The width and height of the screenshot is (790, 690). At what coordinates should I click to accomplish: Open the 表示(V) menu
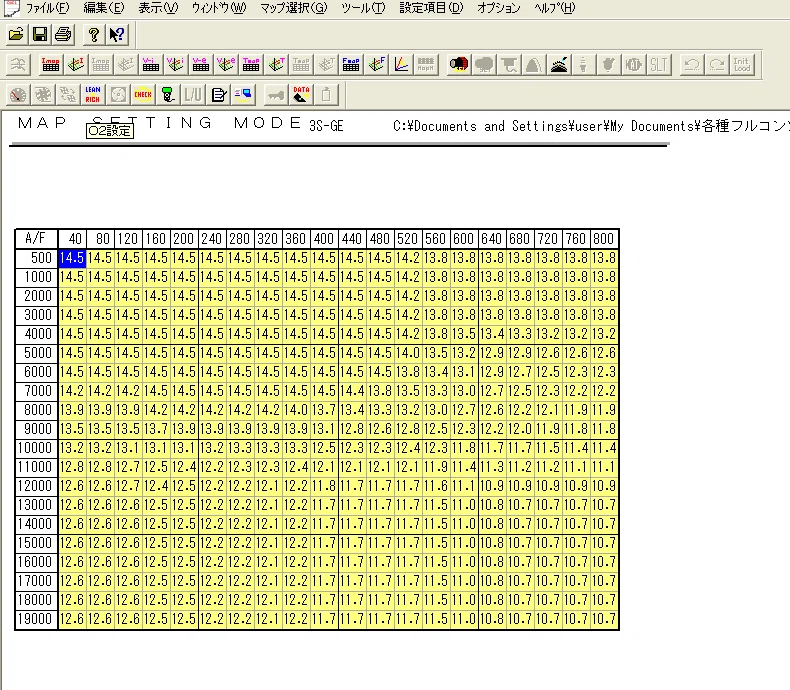click(158, 8)
